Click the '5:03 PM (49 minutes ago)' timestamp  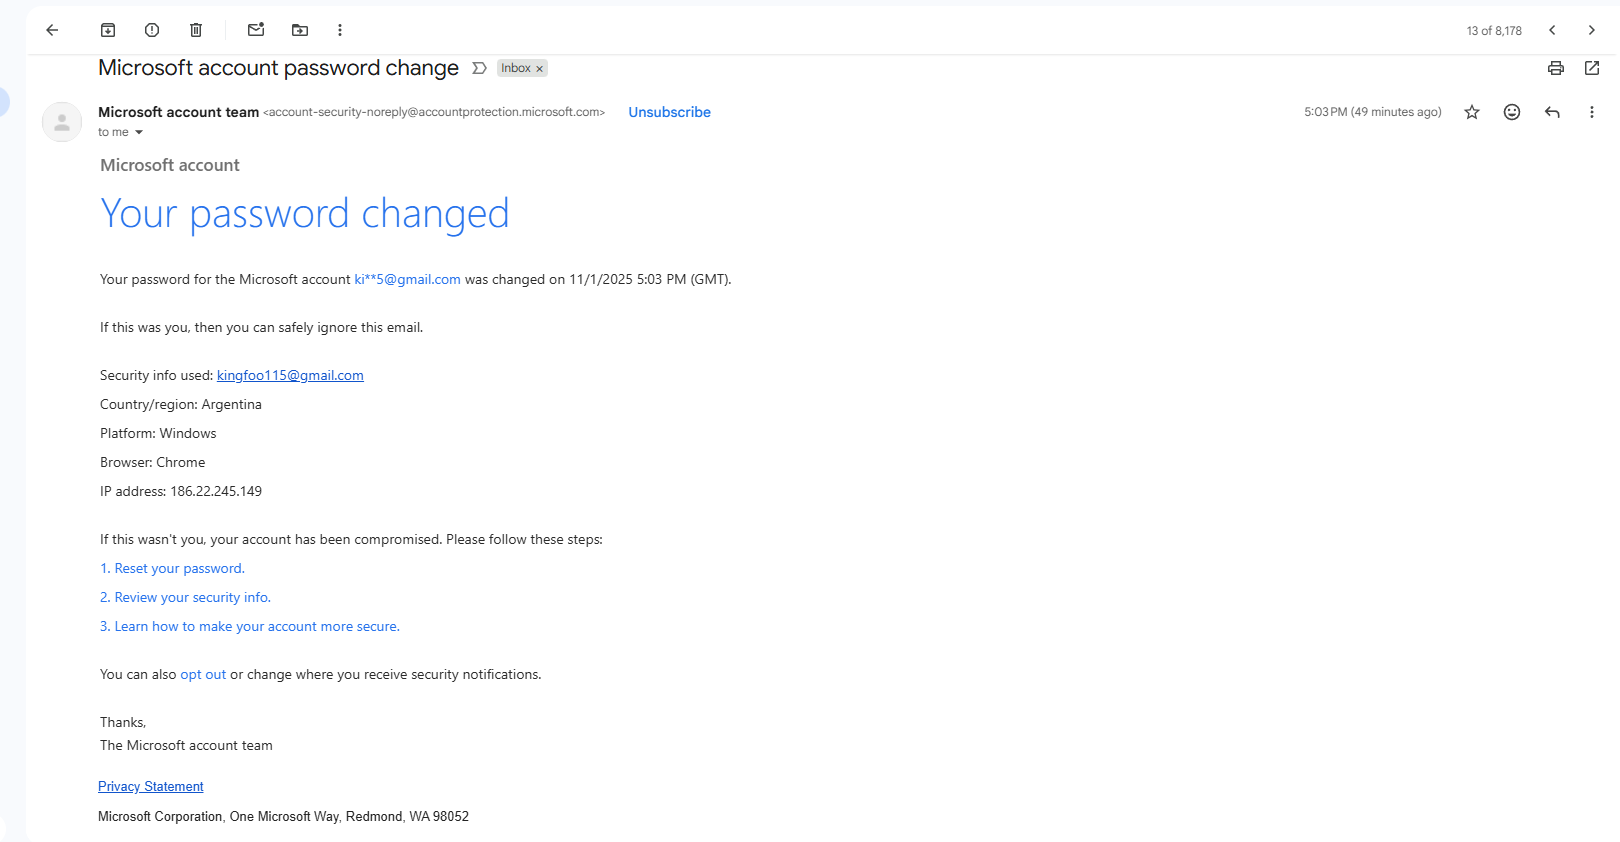(1372, 112)
